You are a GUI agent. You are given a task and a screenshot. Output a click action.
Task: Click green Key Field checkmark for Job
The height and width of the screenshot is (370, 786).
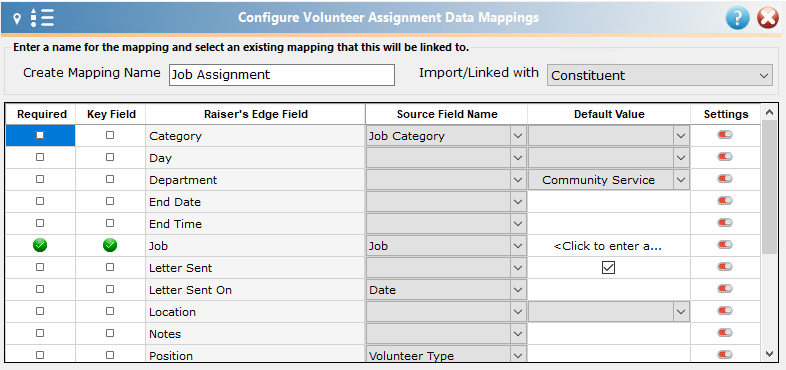pos(110,246)
